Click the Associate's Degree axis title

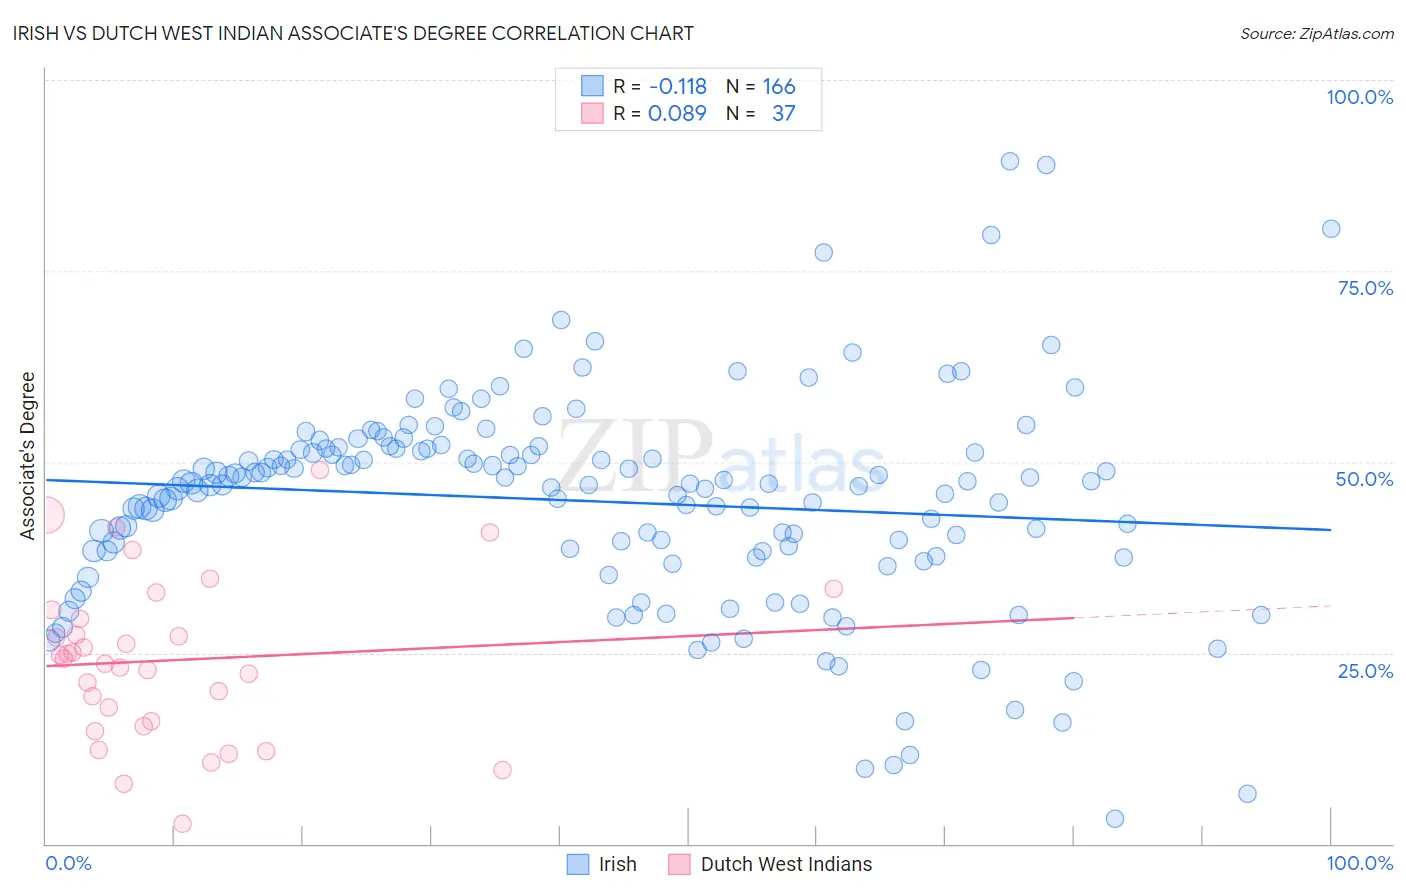(28, 456)
